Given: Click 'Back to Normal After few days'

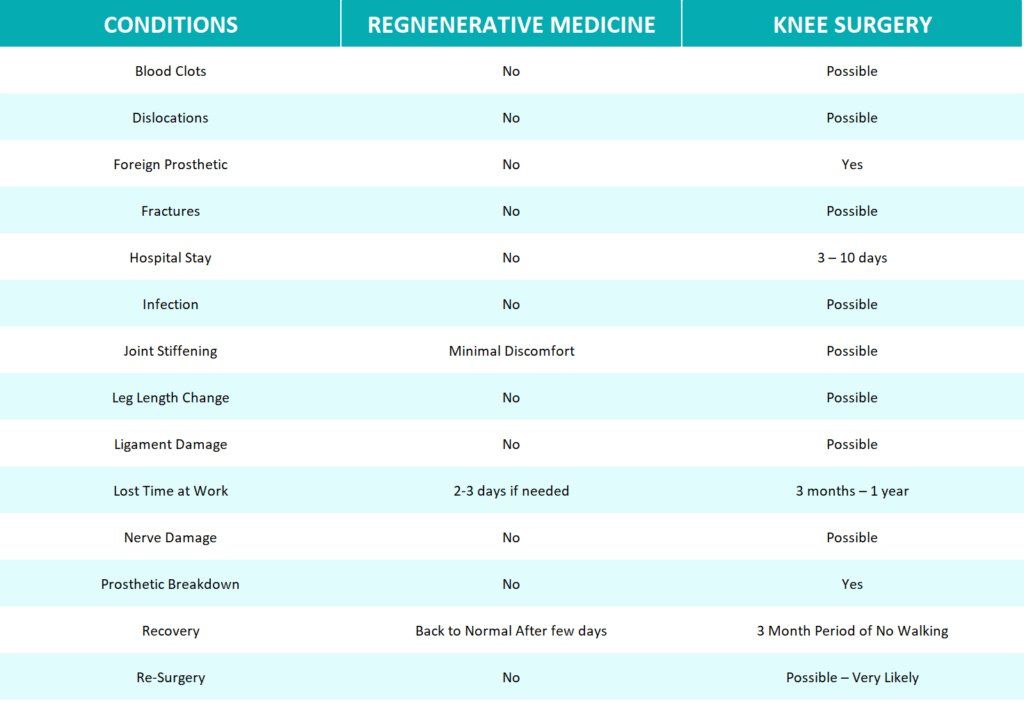Looking at the screenshot, I should click(x=511, y=631).
